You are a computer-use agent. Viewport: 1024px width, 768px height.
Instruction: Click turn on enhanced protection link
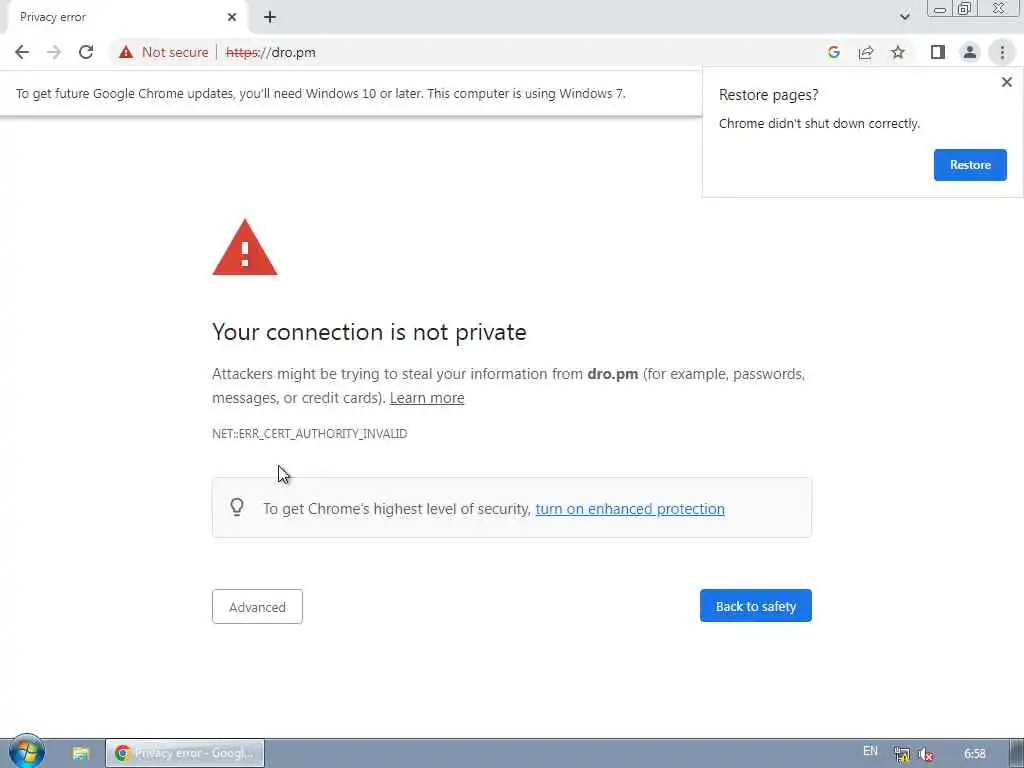coord(630,509)
